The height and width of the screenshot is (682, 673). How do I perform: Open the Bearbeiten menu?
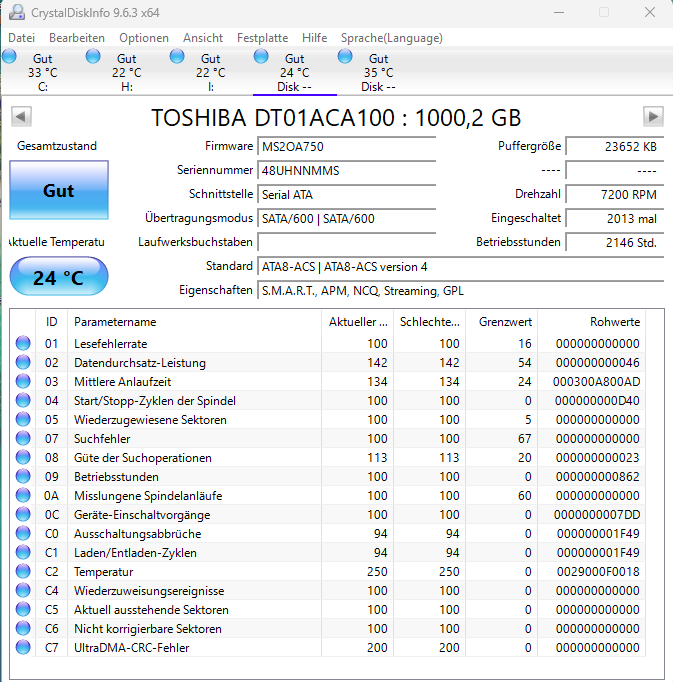coord(77,38)
